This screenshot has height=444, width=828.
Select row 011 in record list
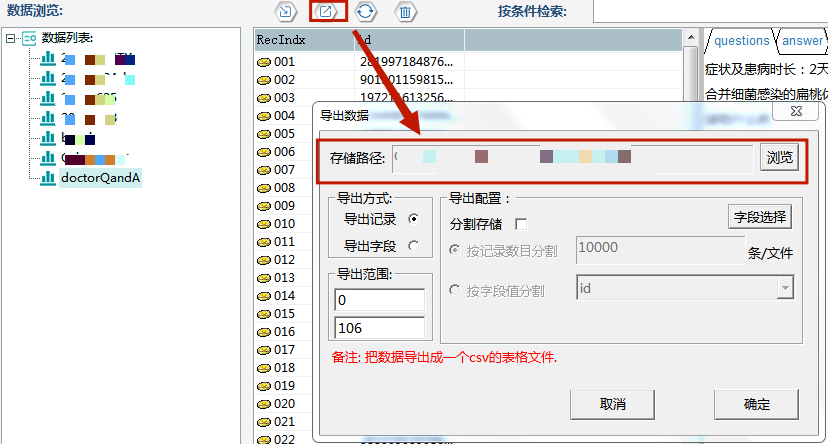[284, 241]
